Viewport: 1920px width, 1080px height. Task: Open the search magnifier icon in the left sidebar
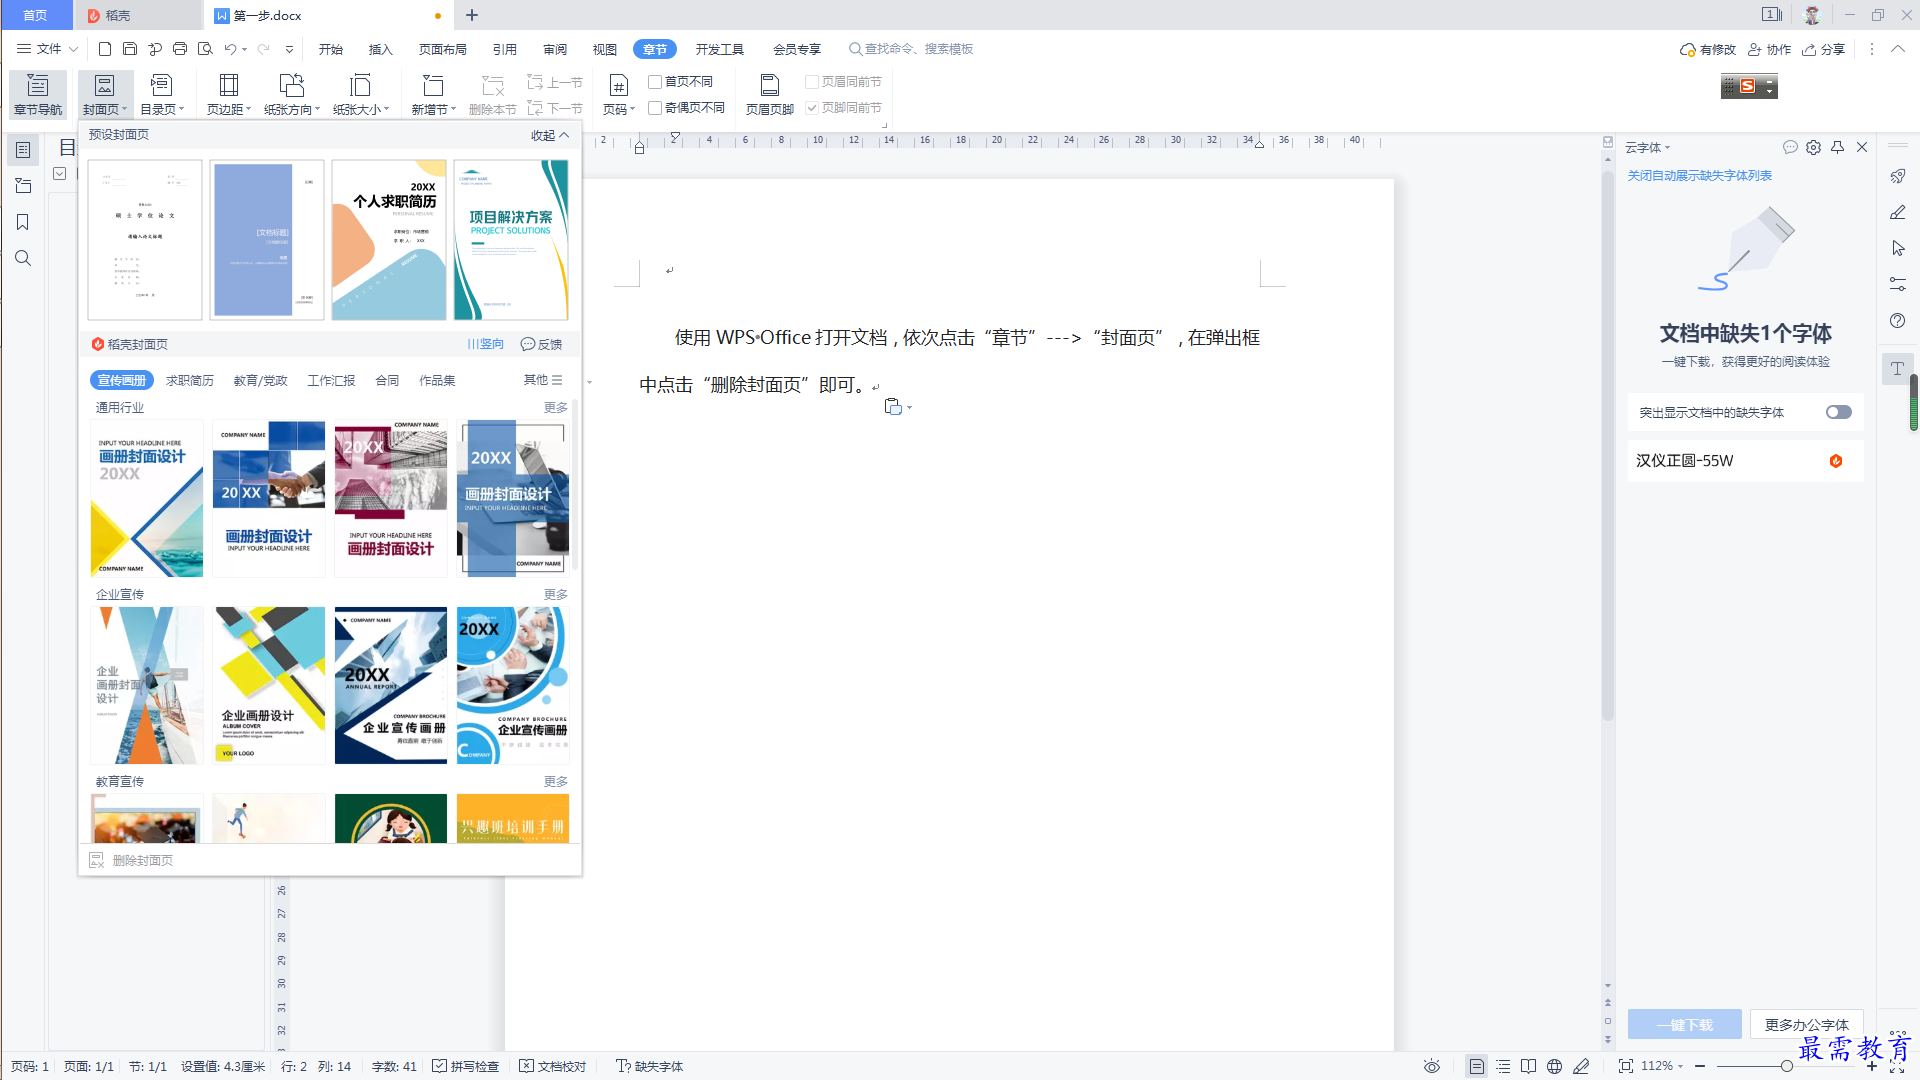click(23, 258)
